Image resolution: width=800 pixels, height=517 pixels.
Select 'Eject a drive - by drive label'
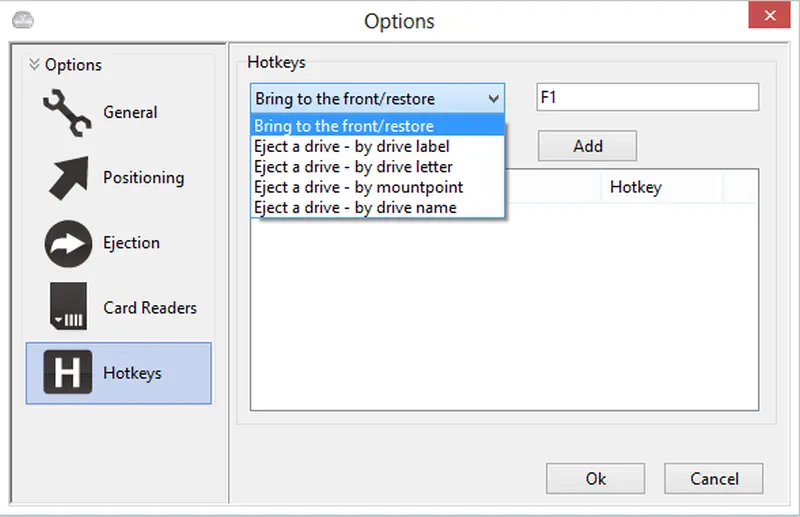[x=351, y=147]
